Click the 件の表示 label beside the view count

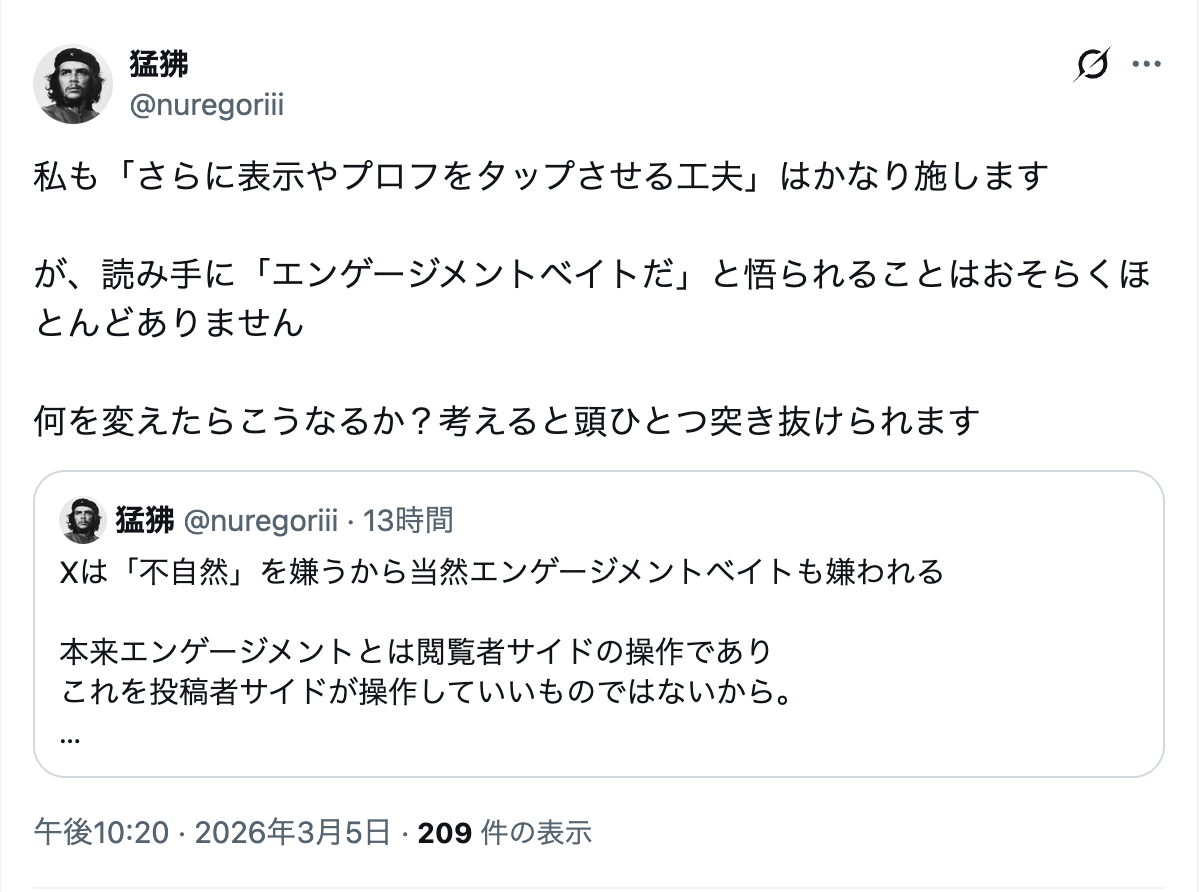536,832
